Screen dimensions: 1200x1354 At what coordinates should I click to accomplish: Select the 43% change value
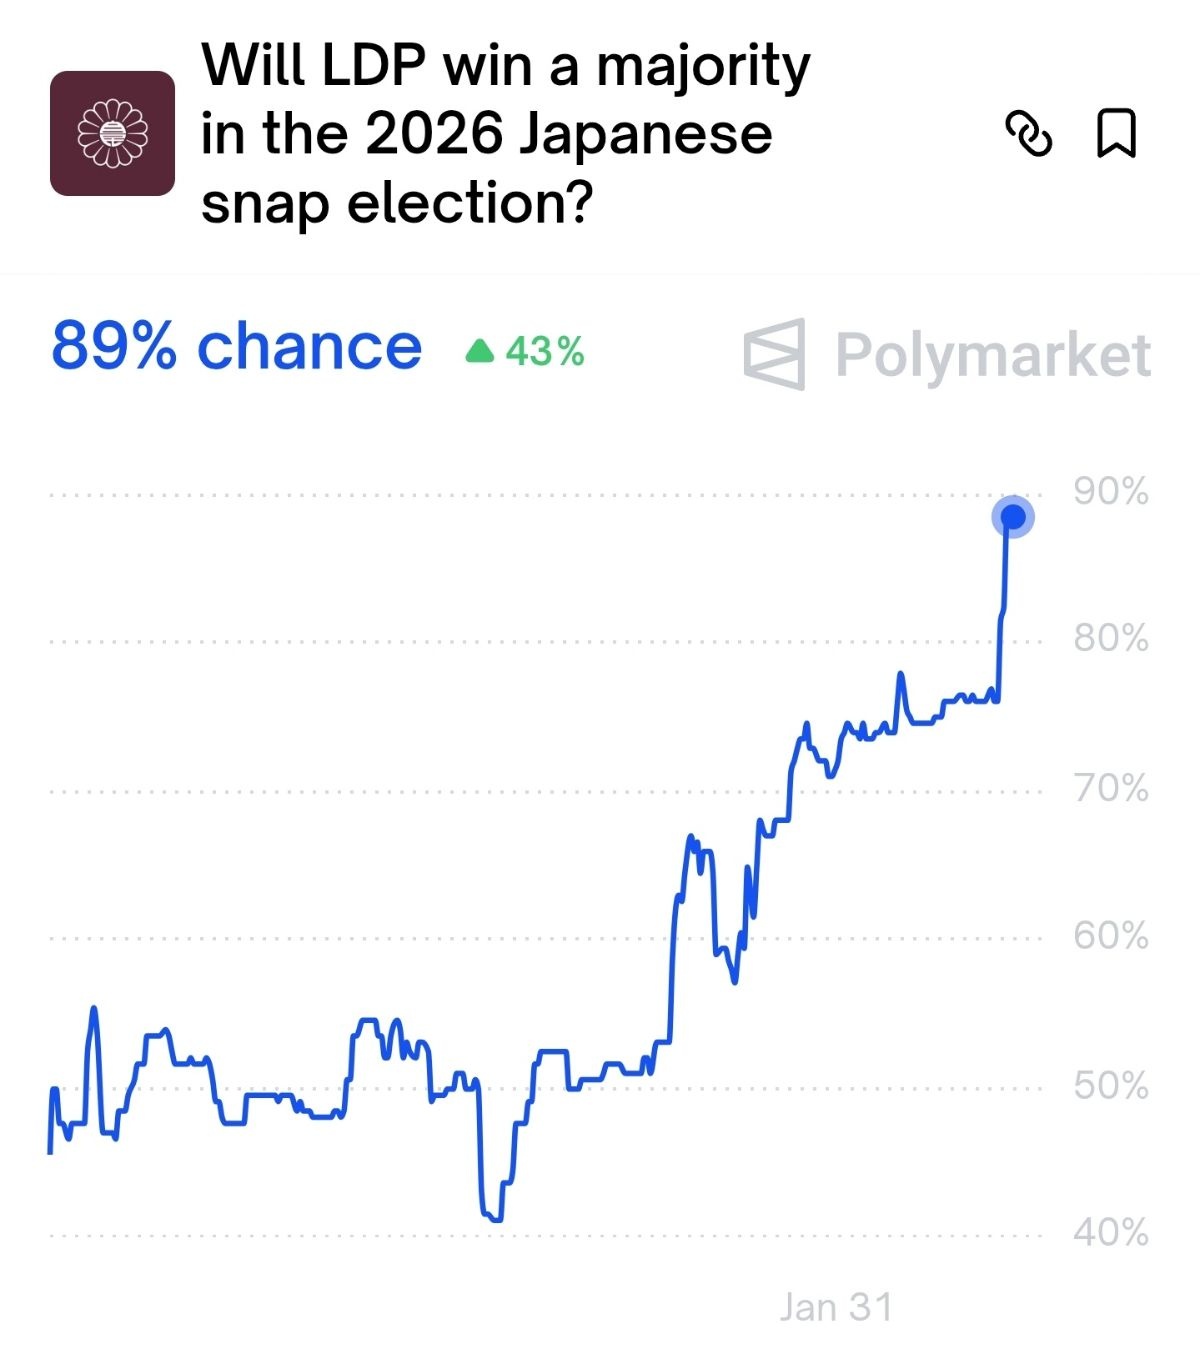coord(545,351)
